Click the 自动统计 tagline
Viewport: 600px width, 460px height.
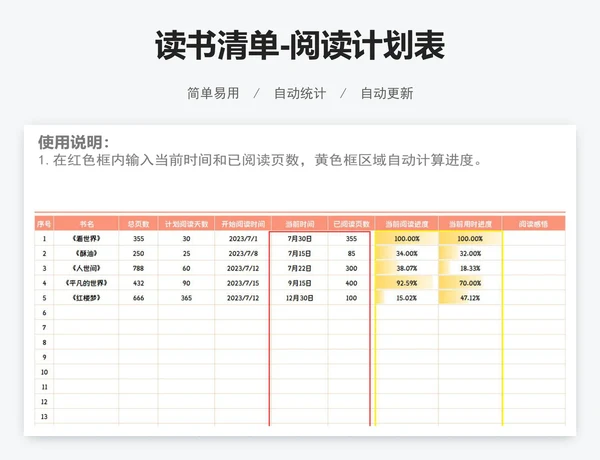click(x=300, y=93)
